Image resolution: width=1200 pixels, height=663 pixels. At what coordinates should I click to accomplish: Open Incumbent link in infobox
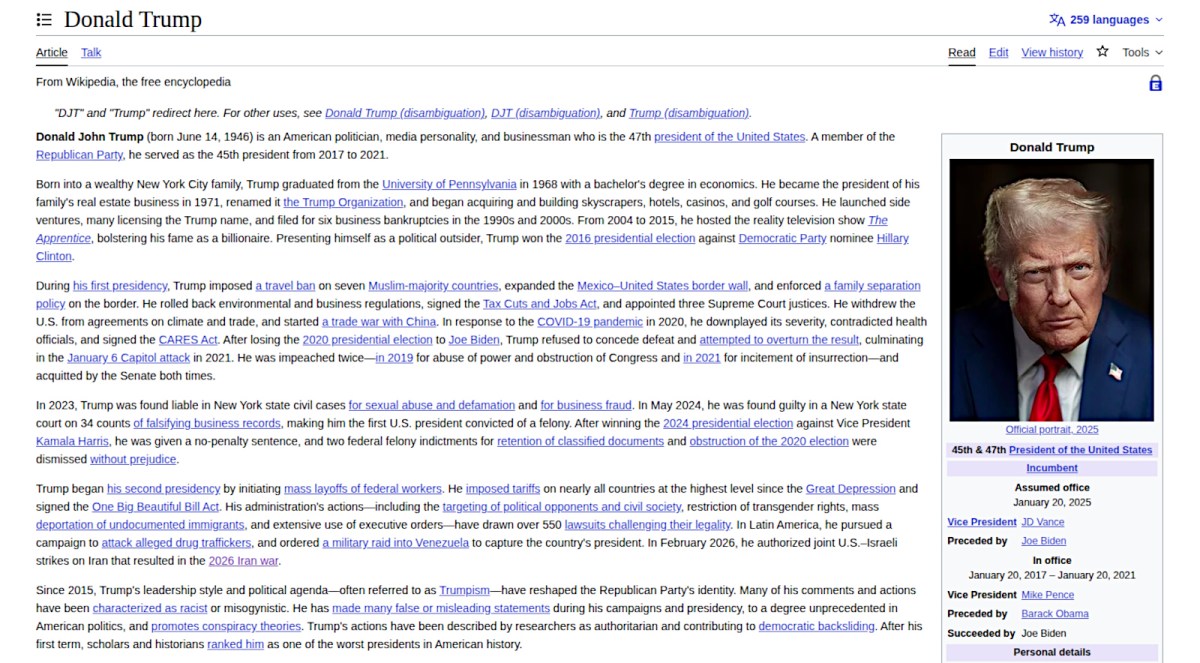(x=1052, y=468)
